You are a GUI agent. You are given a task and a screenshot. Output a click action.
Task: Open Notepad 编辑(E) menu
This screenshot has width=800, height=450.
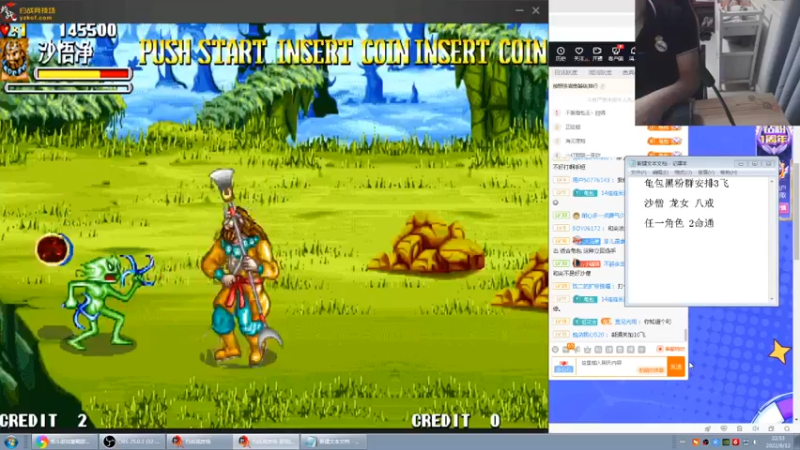tap(660, 172)
